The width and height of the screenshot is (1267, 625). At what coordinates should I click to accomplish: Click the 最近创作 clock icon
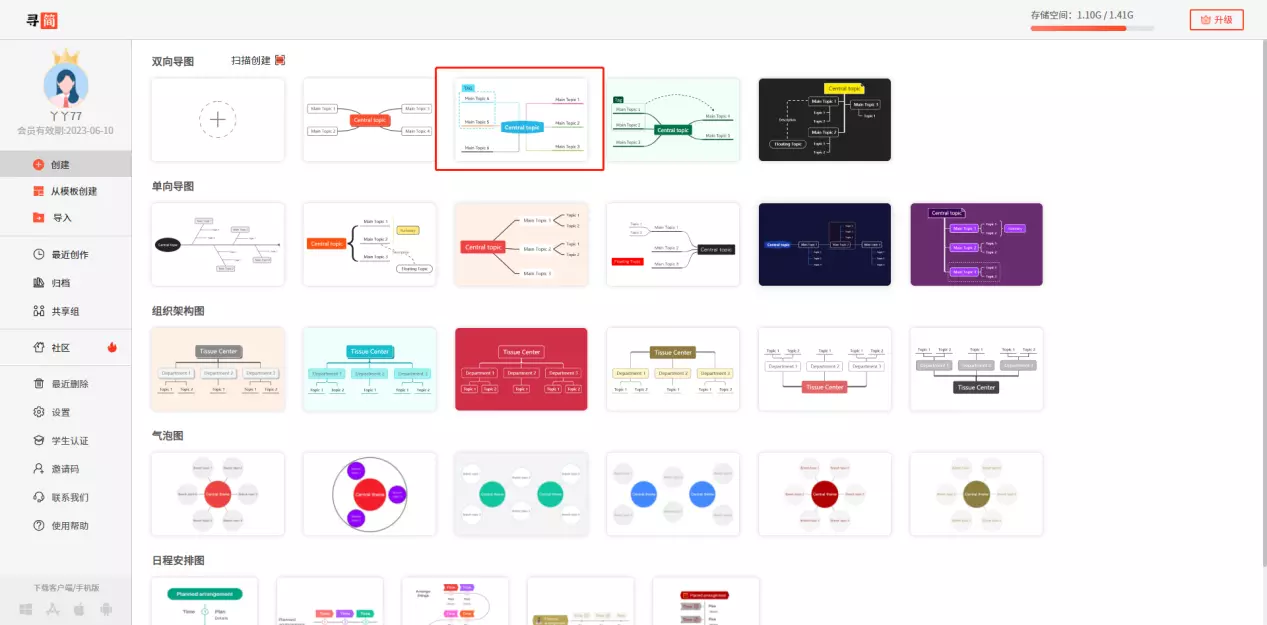39,255
